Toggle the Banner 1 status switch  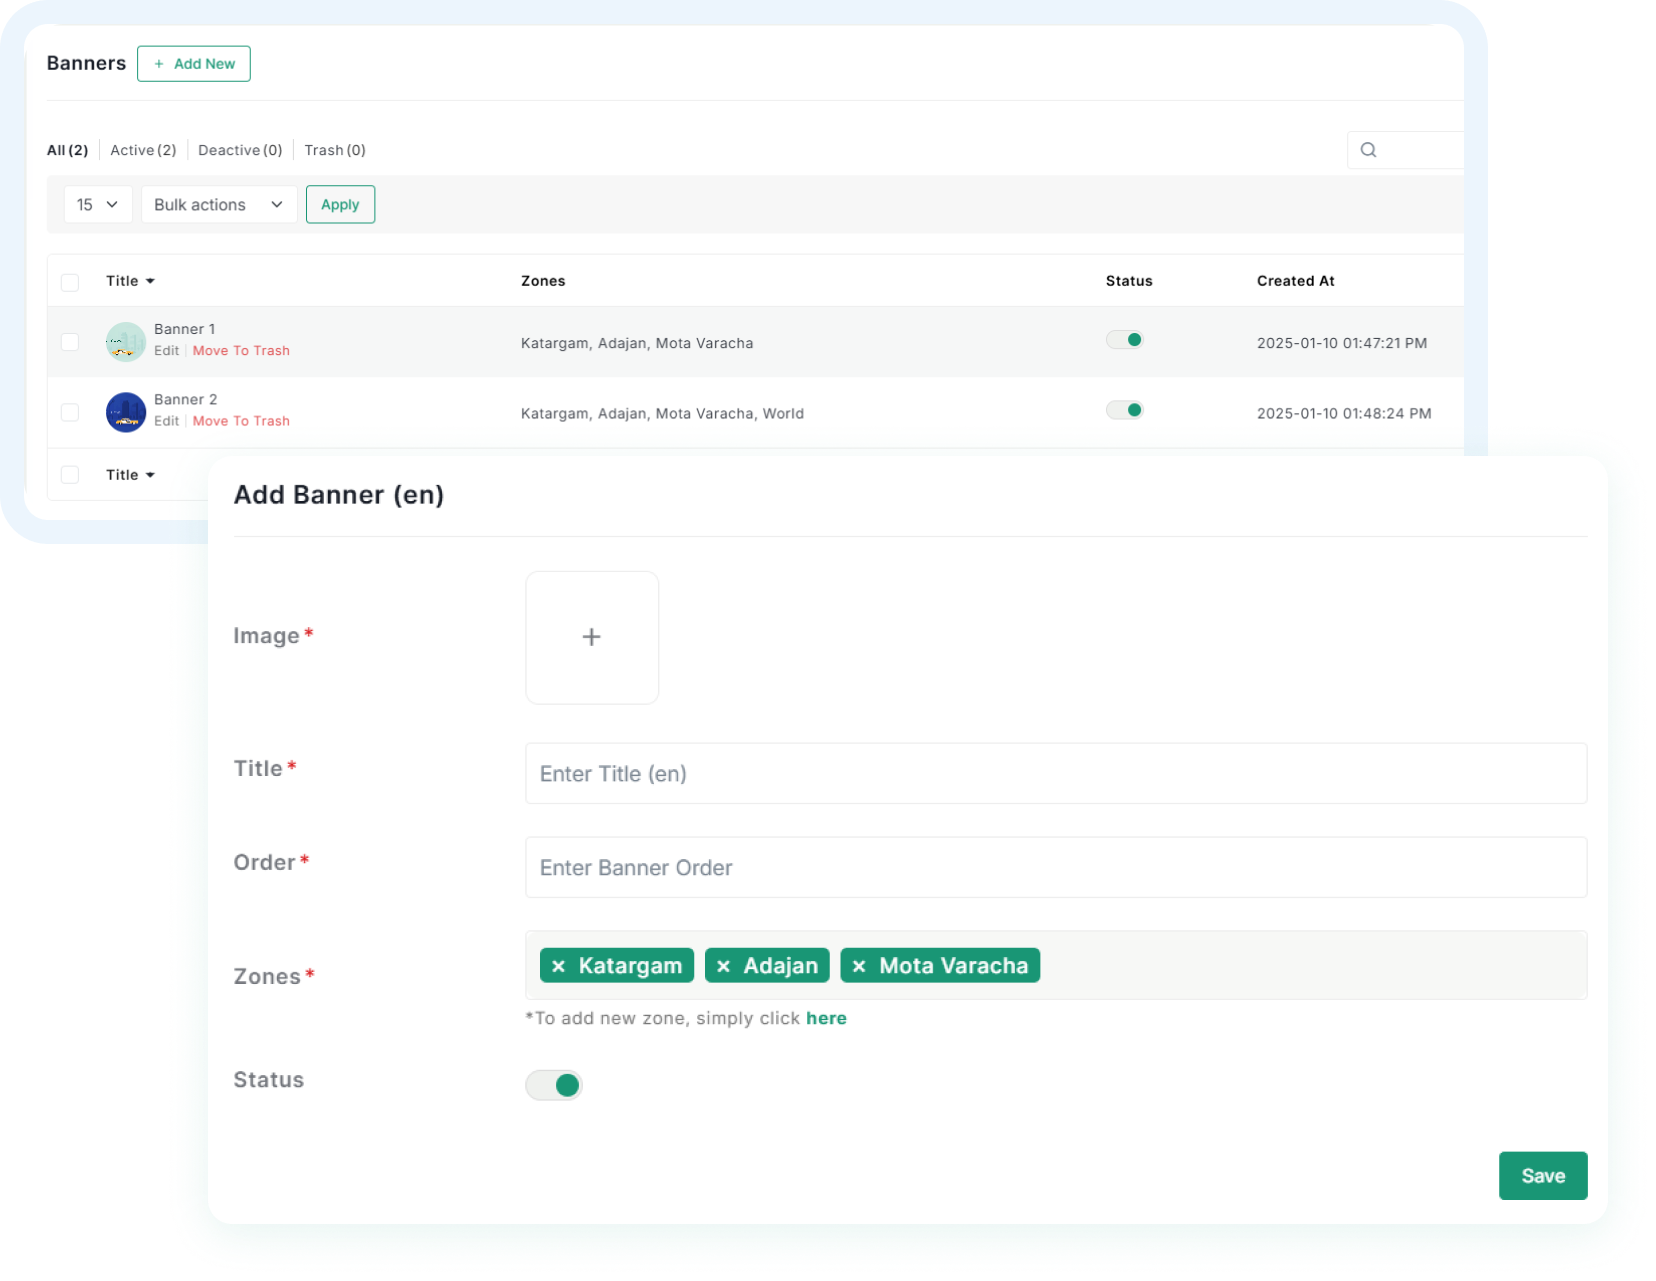(1124, 340)
